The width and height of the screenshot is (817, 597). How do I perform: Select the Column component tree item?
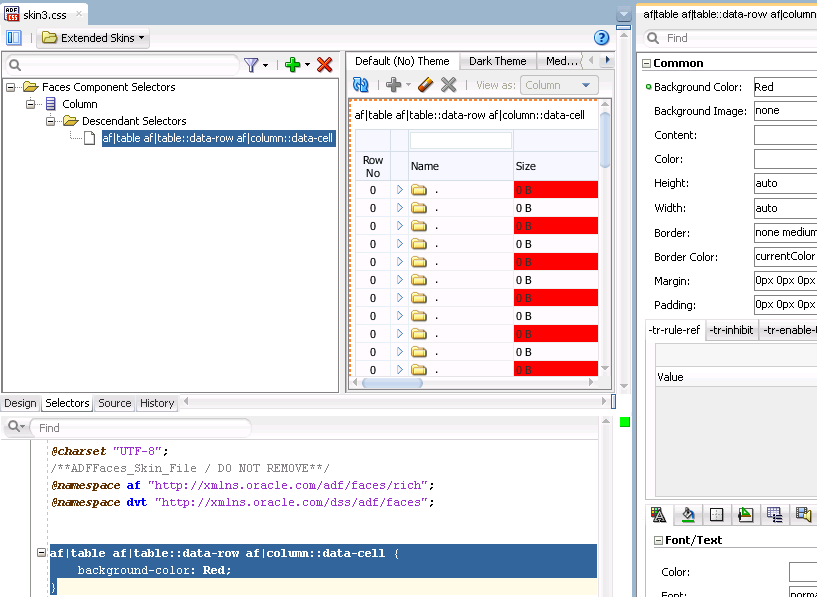[79, 104]
